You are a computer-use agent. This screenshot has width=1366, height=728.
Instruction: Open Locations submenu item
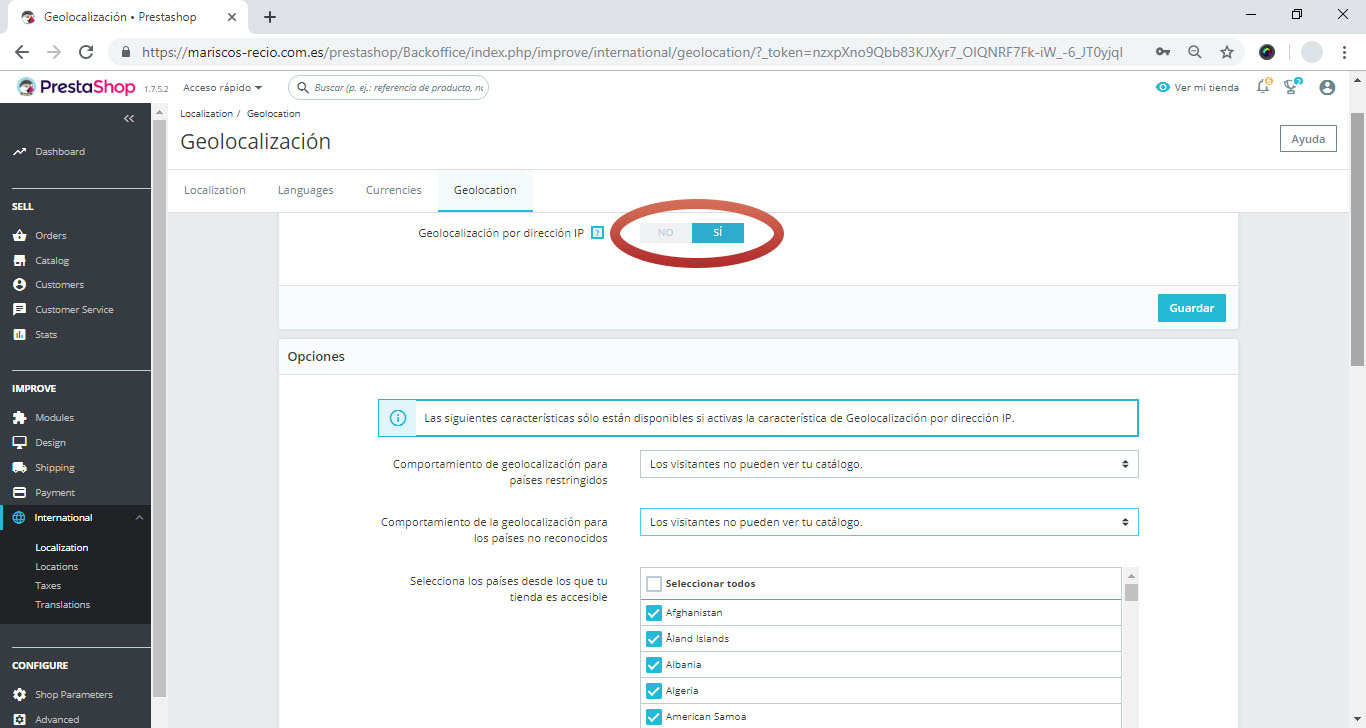click(x=57, y=567)
